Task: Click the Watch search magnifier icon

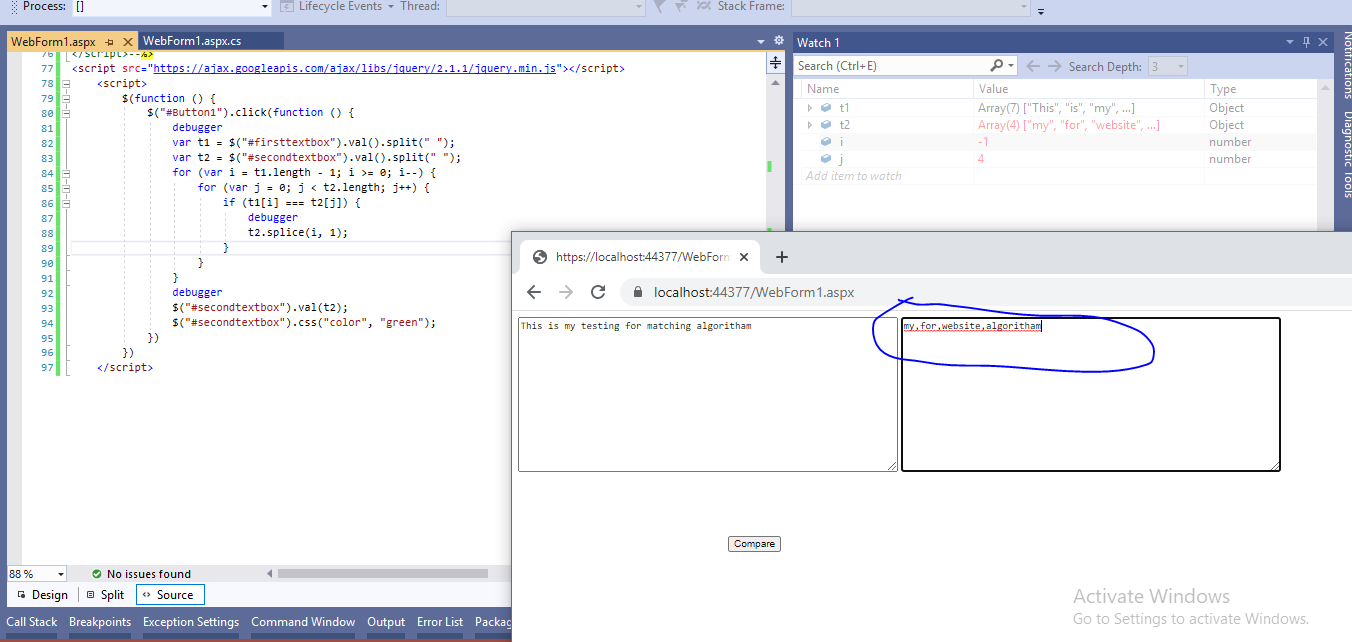Action: [997, 66]
